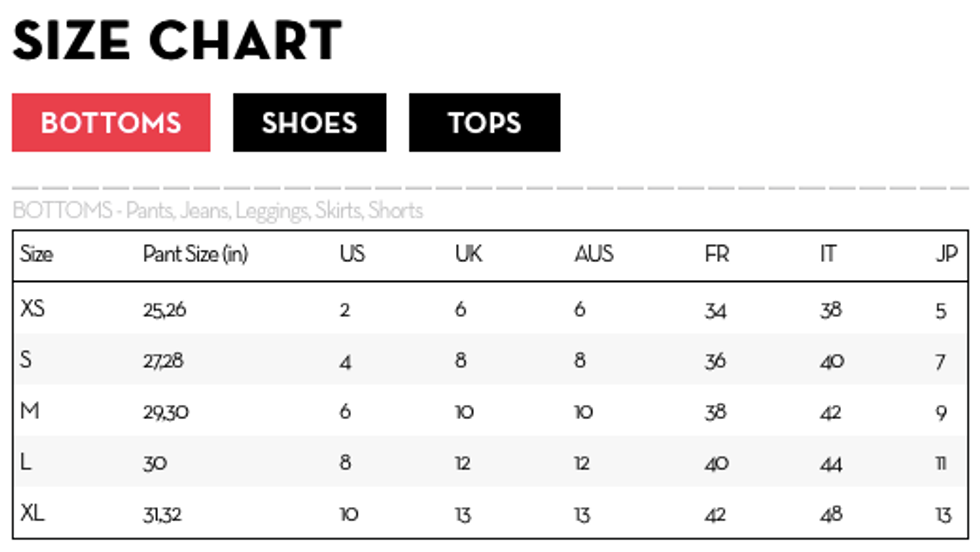Screen dimensions: 980x552
Task: Select the XS size row label
Action: 33,309
